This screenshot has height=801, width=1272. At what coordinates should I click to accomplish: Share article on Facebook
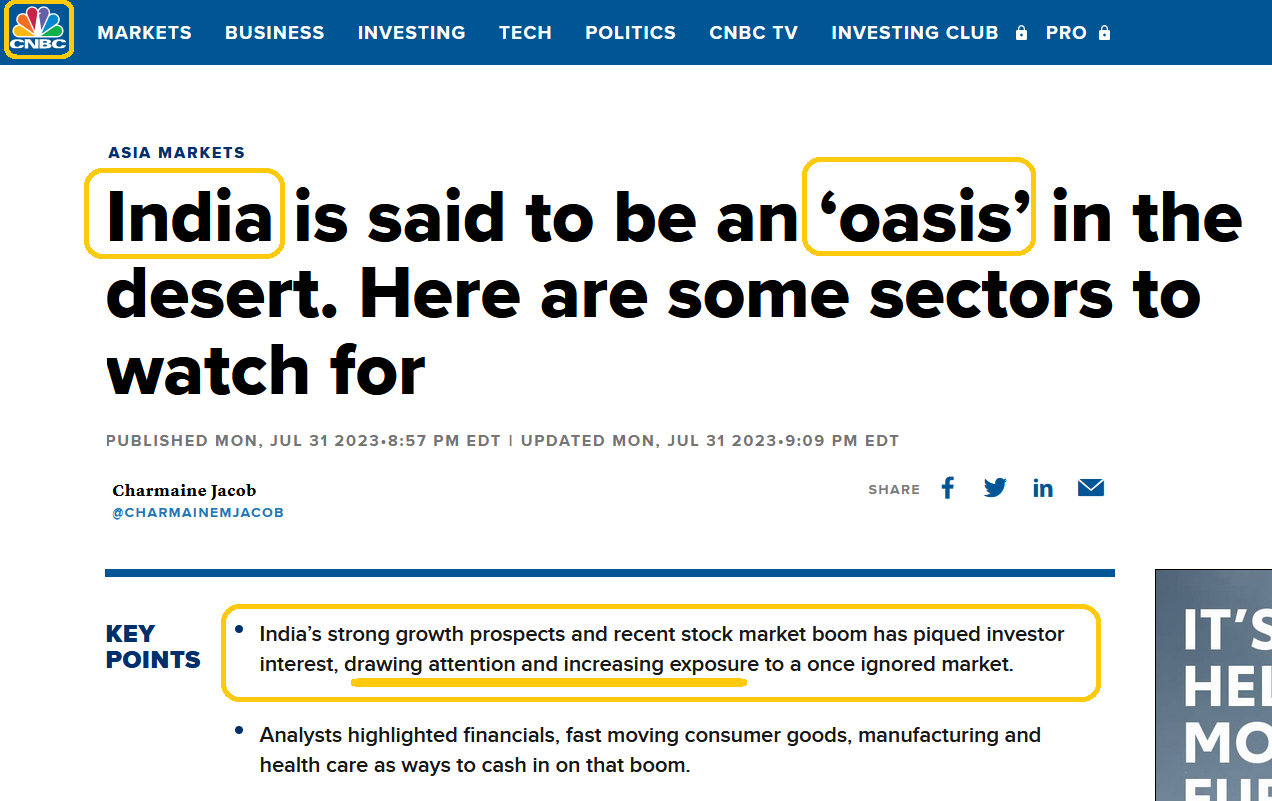point(948,488)
